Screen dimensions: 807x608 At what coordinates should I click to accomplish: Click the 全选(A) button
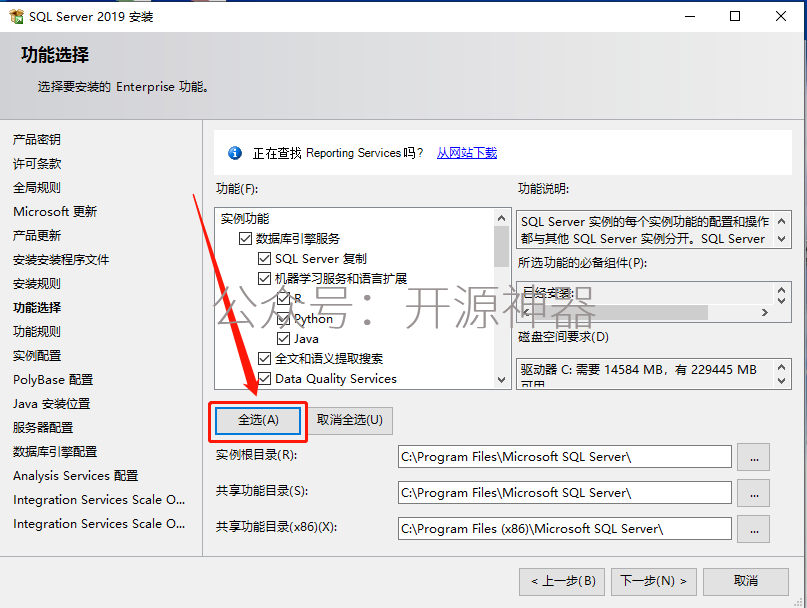(x=258, y=421)
